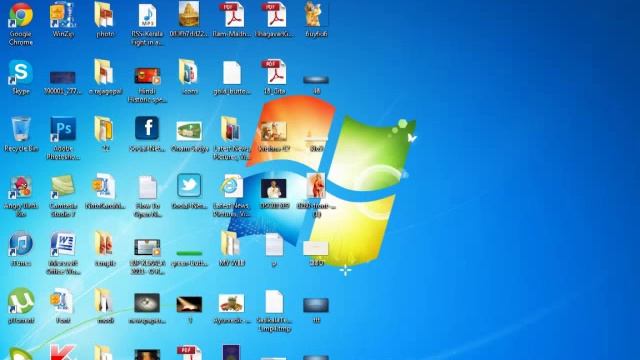Select the .com folder
Screen dimensions: 640x360
(x=189, y=72)
